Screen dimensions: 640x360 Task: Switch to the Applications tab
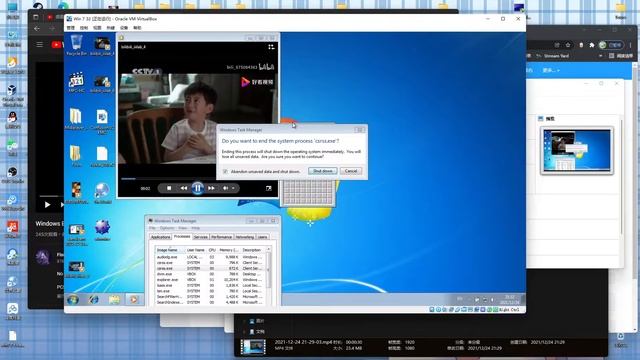pos(160,237)
